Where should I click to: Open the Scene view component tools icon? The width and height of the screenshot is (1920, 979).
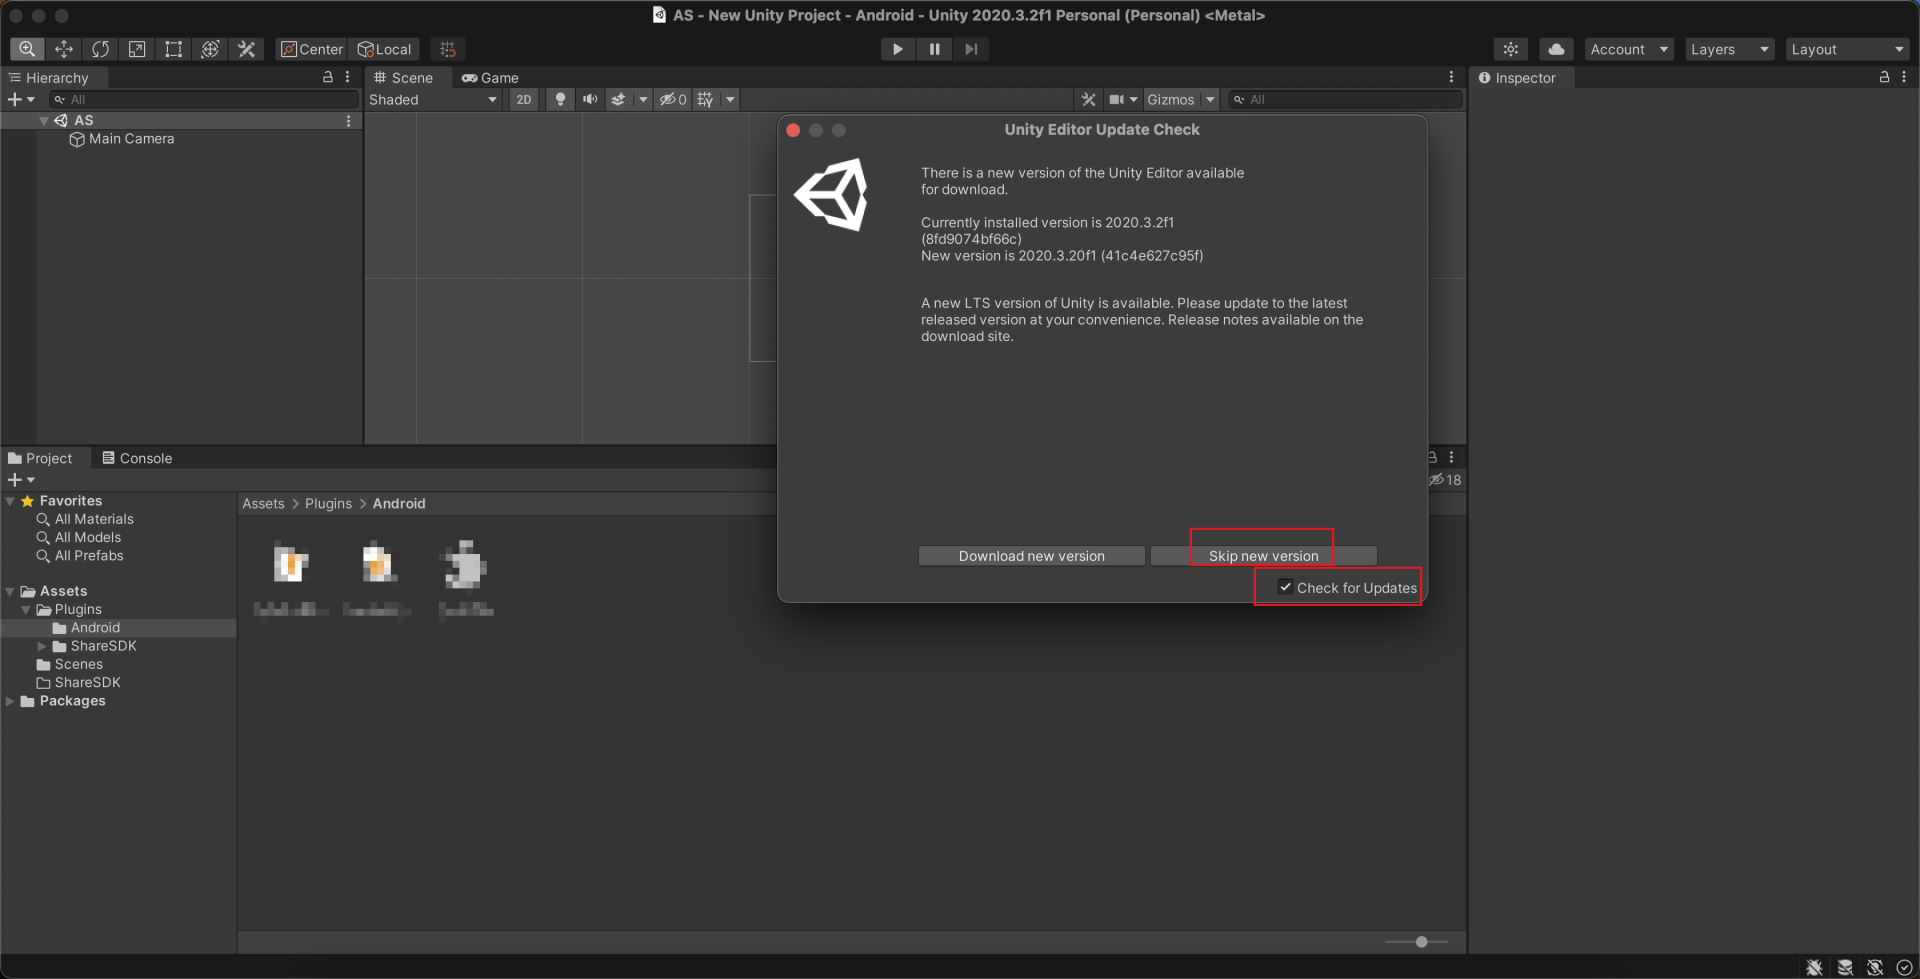(1088, 99)
